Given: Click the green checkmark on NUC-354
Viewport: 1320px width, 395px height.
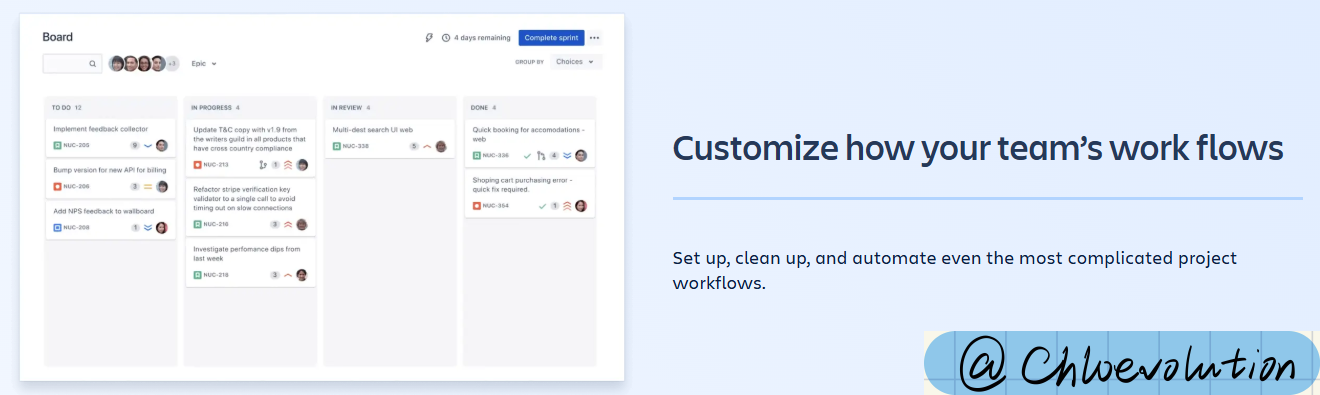Looking at the screenshot, I should point(542,205).
